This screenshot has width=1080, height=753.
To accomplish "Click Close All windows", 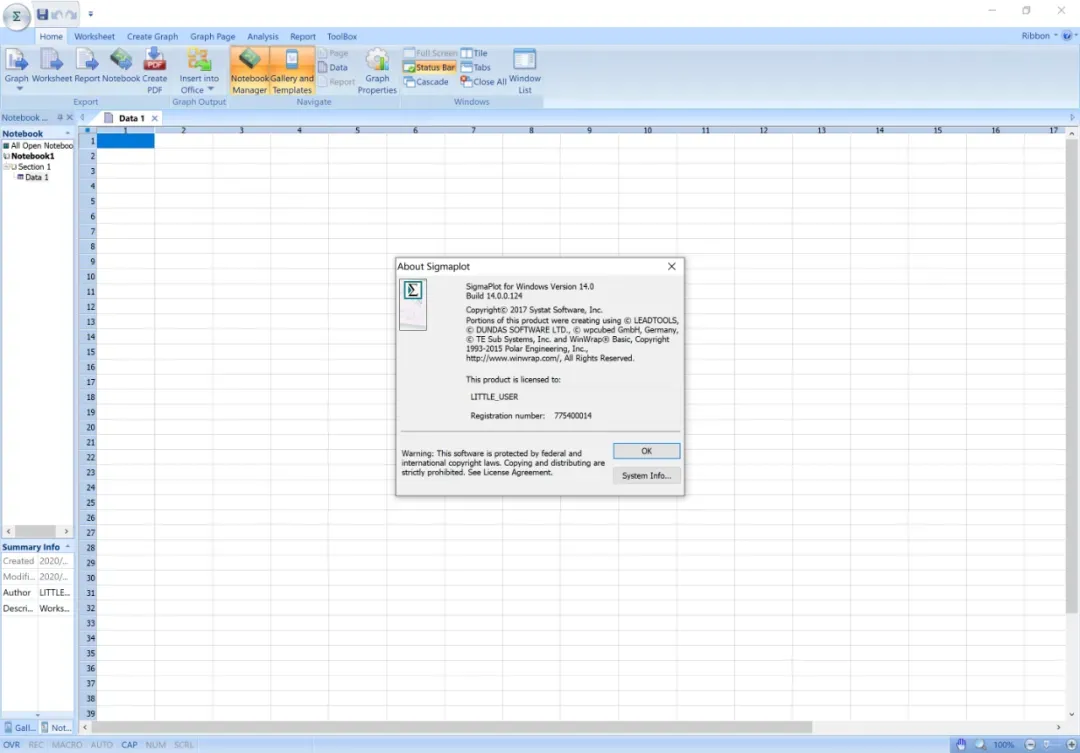I will [x=484, y=82].
